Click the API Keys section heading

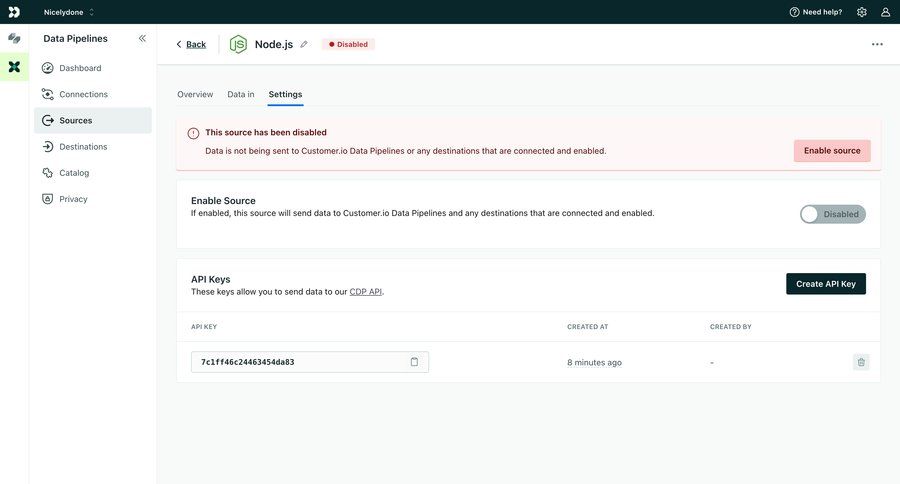click(211, 279)
